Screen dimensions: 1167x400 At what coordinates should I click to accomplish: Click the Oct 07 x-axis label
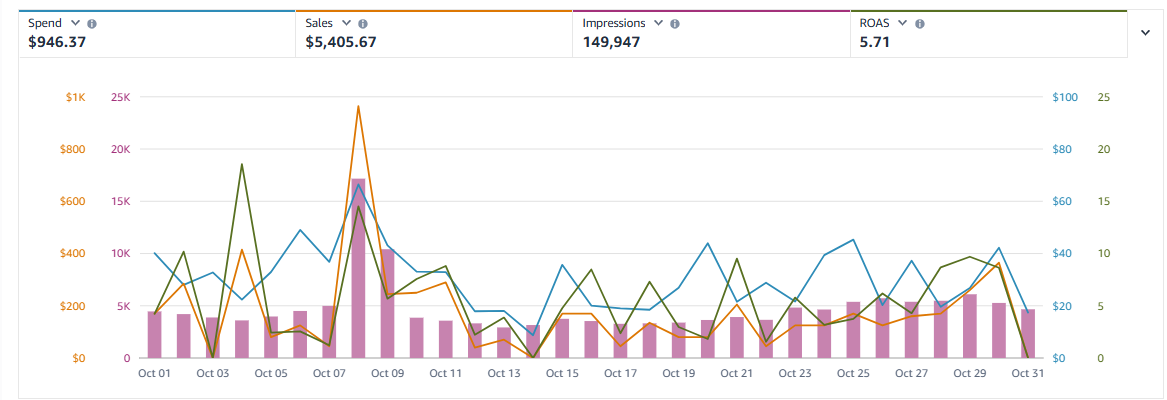[x=329, y=372]
